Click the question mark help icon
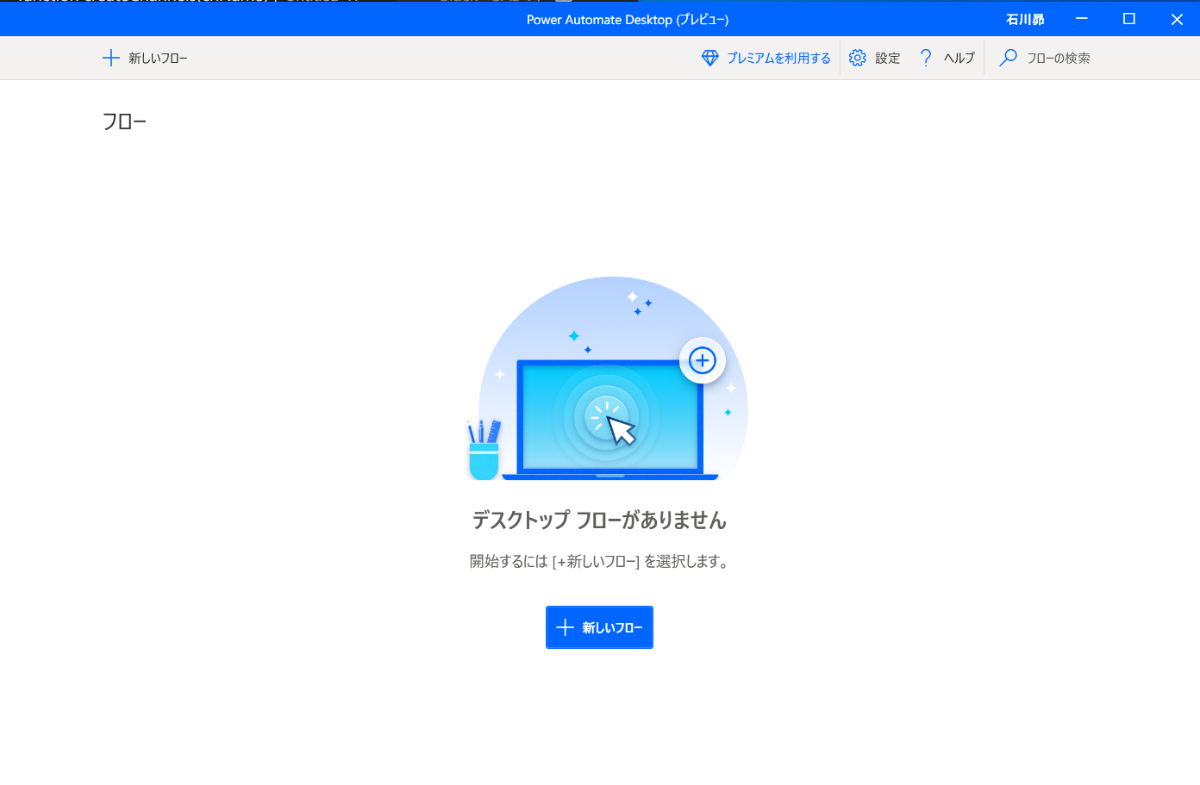The width and height of the screenshot is (1200, 785). (926, 58)
